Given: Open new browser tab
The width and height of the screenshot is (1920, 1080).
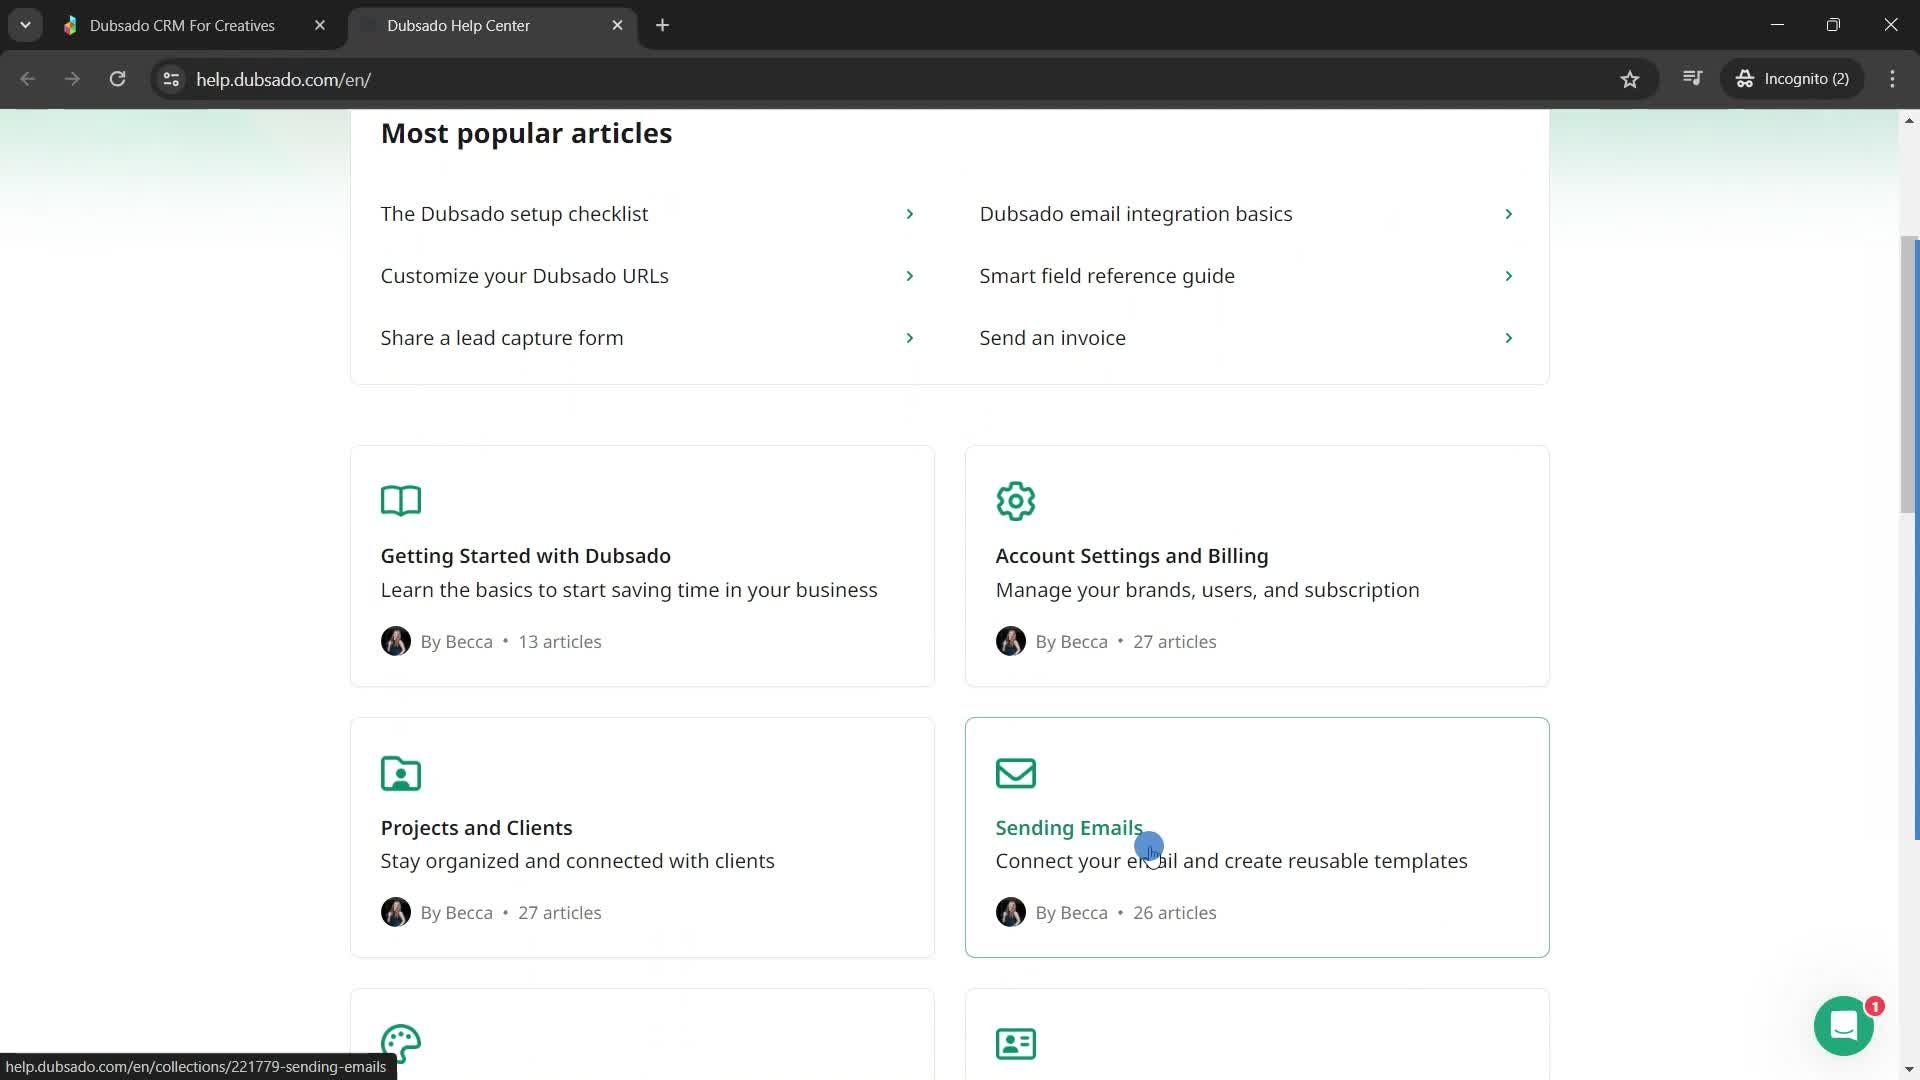Looking at the screenshot, I should click(662, 25).
